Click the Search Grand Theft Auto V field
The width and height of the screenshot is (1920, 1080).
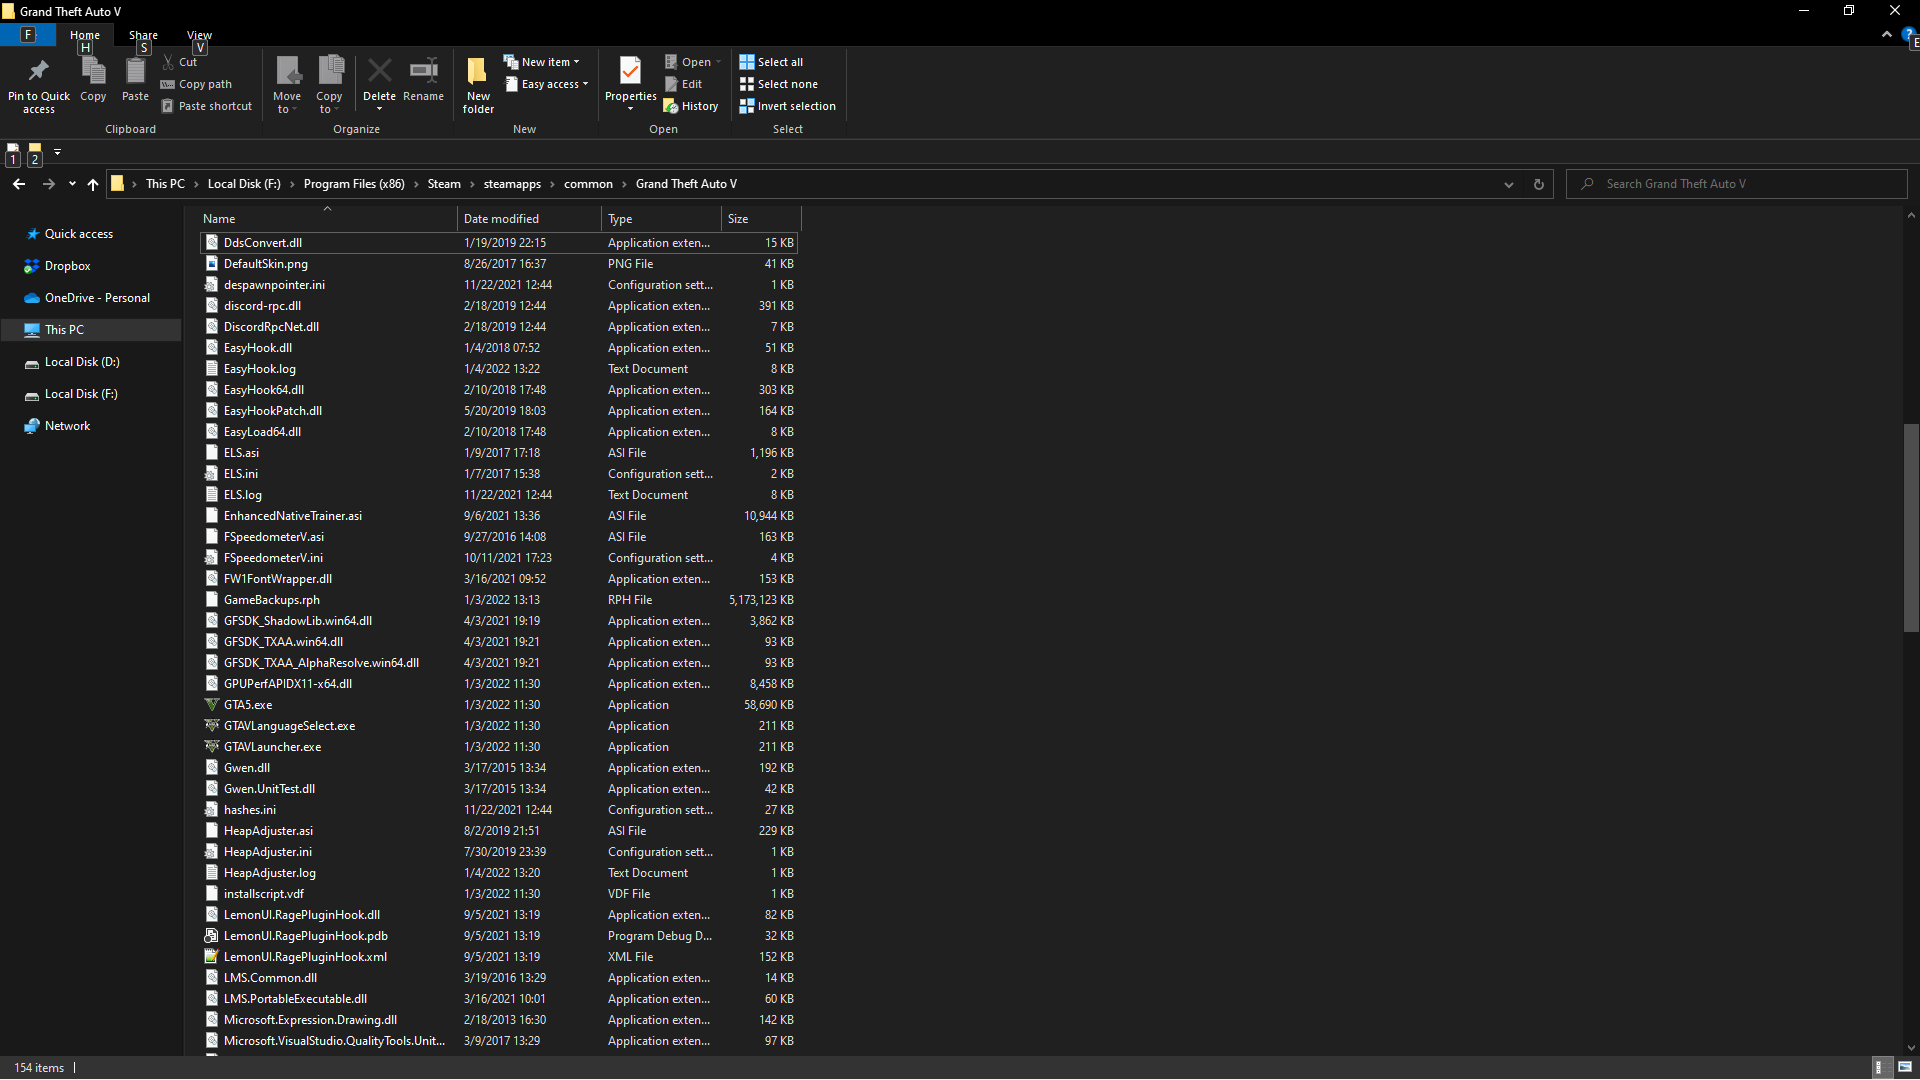coord(1740,184)
